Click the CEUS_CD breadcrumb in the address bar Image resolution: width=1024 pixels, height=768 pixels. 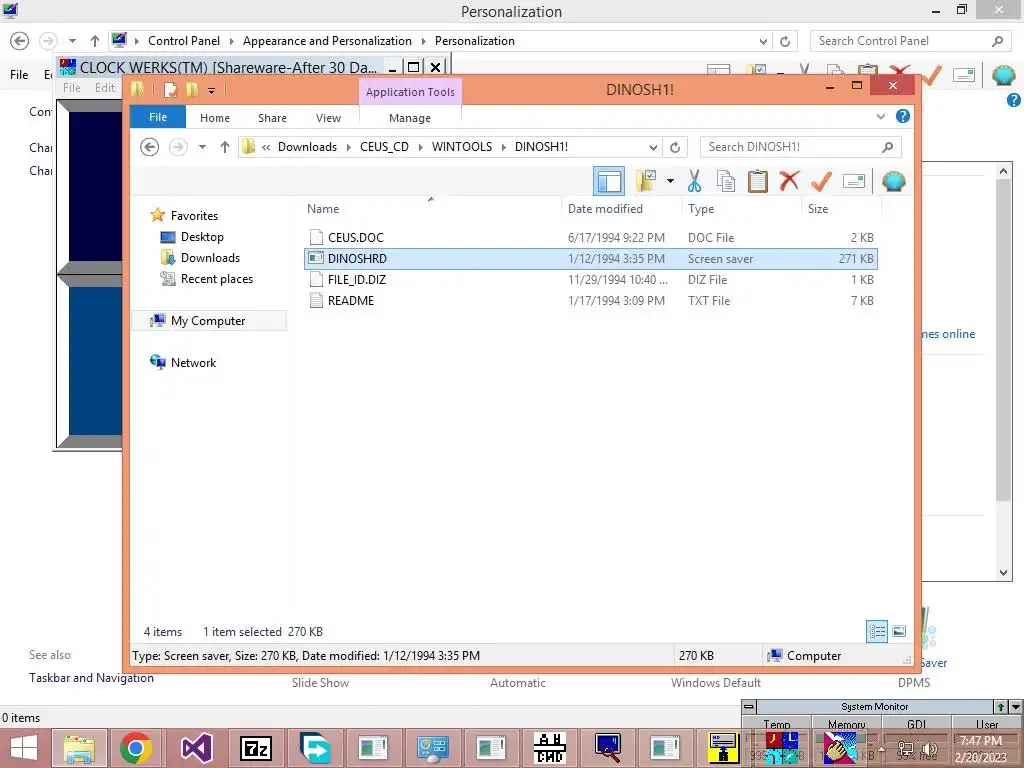384,147
